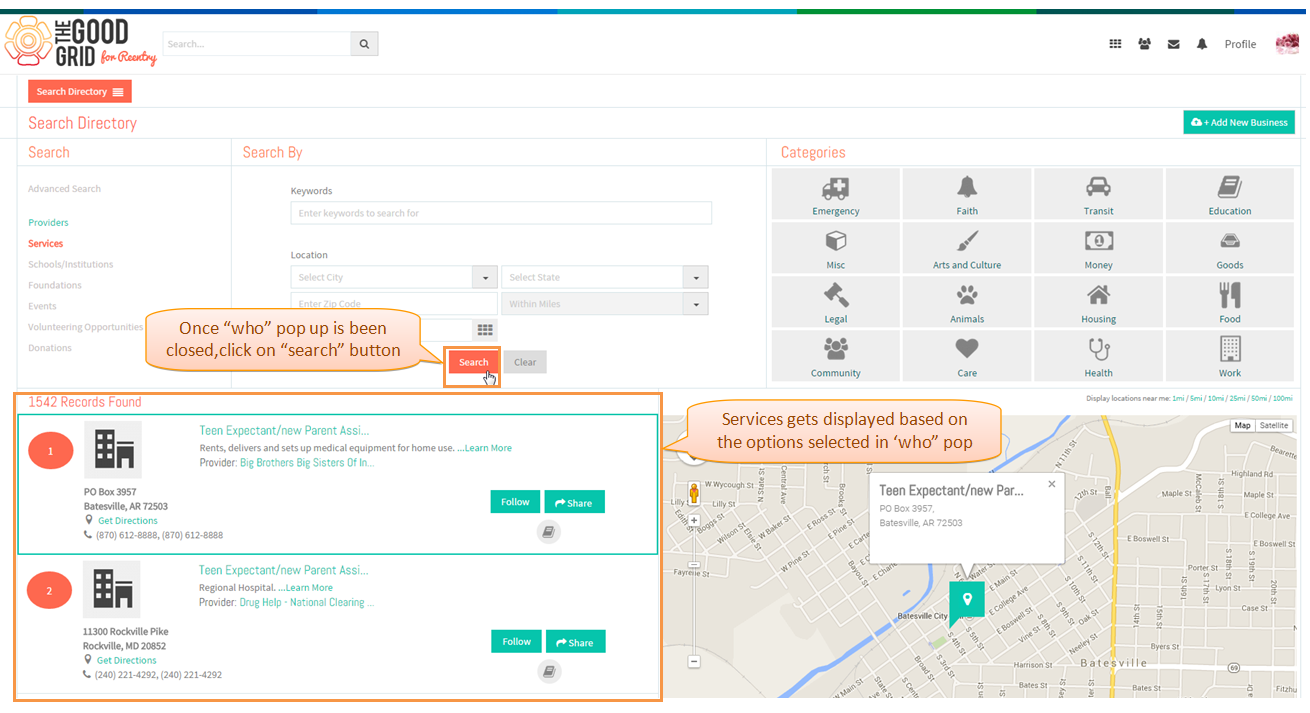Select the Legal category tile
This screenshot has width=1310, height=713.
836,302
